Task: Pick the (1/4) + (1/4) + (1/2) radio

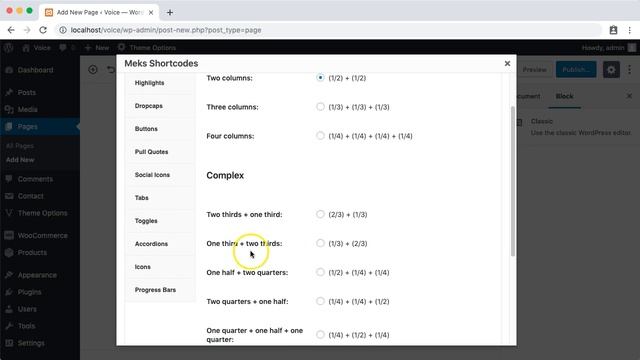Action: click(320, 301)
